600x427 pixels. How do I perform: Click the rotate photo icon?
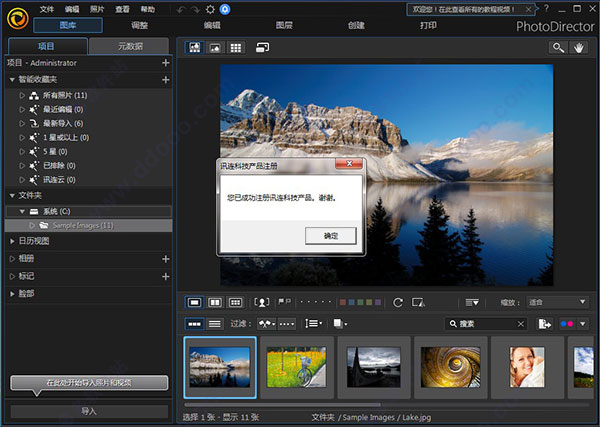pyautogui.click(x=398, y=302)
